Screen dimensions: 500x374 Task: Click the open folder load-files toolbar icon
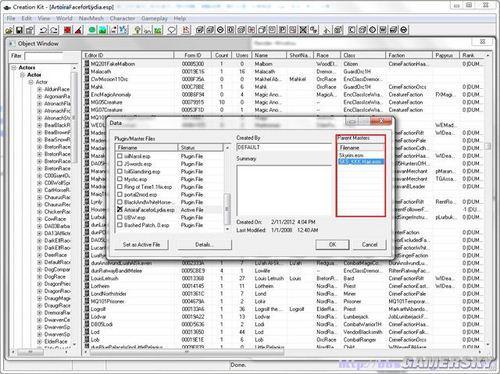pos(9,30)
